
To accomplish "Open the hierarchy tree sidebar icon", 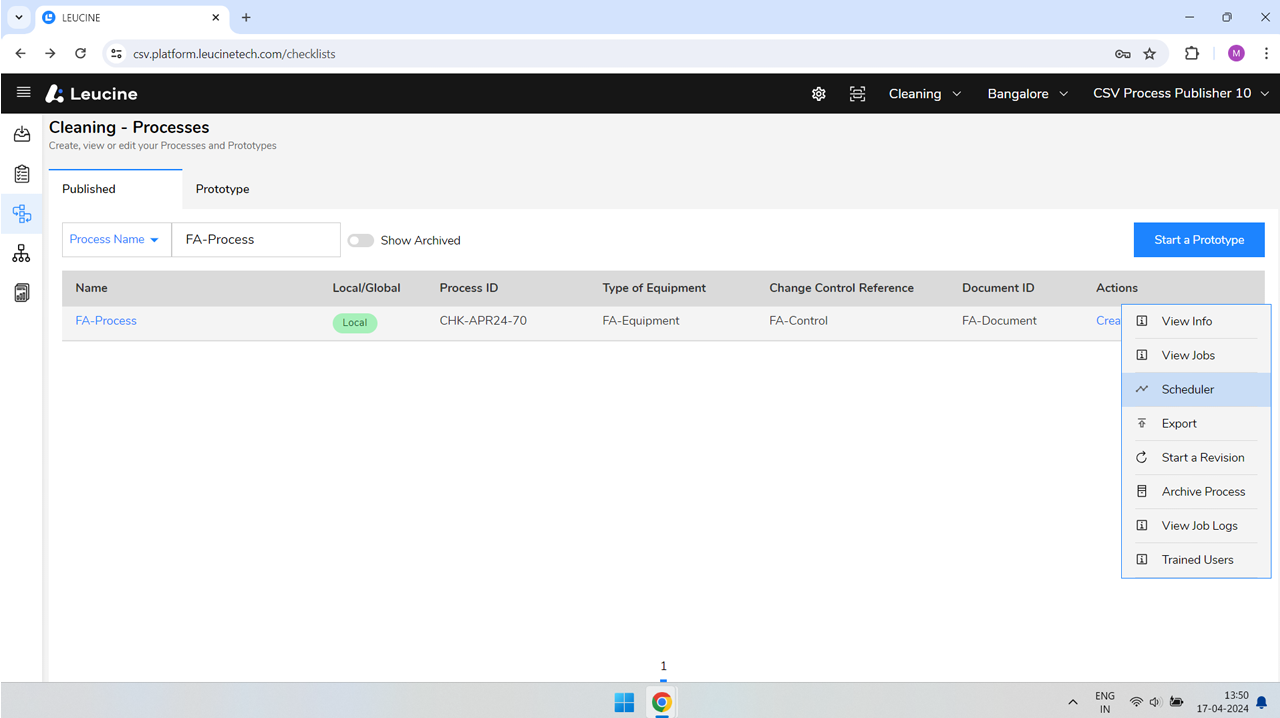I will coord(21,253).
